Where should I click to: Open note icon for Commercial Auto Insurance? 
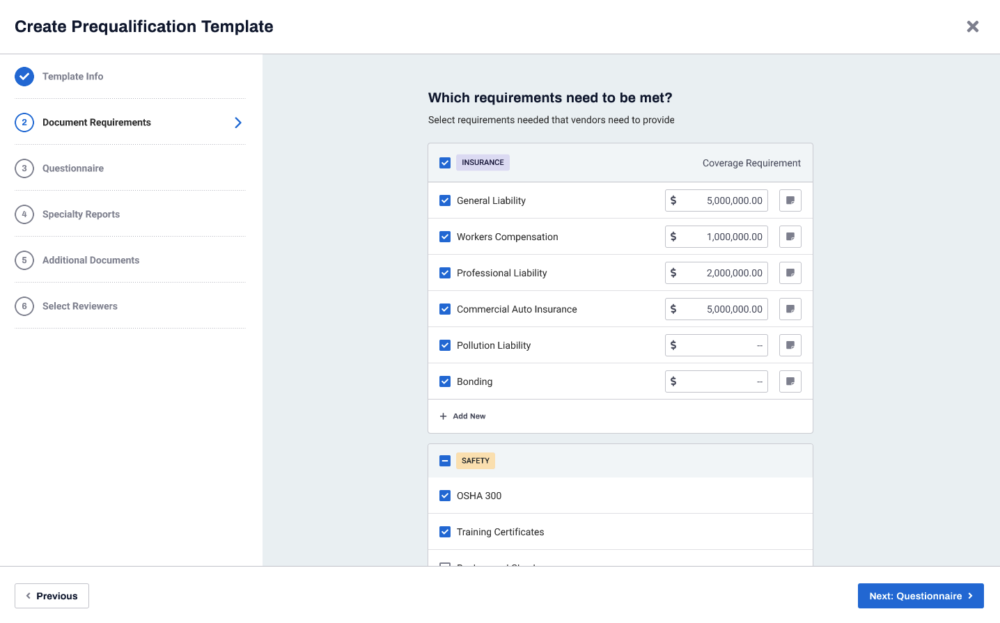[790, 309]
